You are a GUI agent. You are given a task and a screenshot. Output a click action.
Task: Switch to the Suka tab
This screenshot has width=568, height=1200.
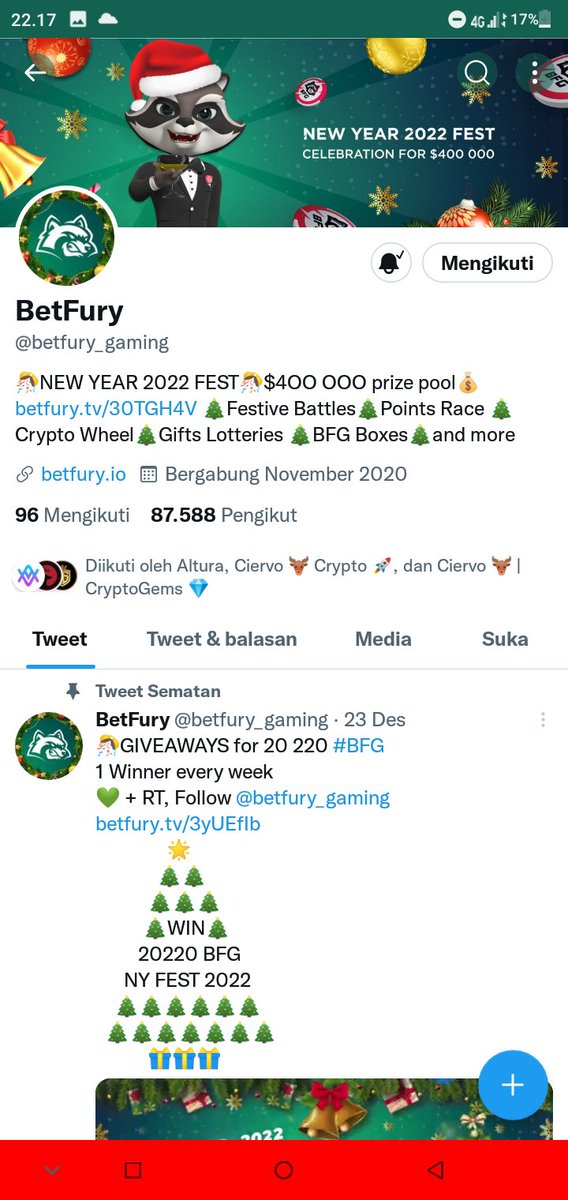click(x=505, y=639)
